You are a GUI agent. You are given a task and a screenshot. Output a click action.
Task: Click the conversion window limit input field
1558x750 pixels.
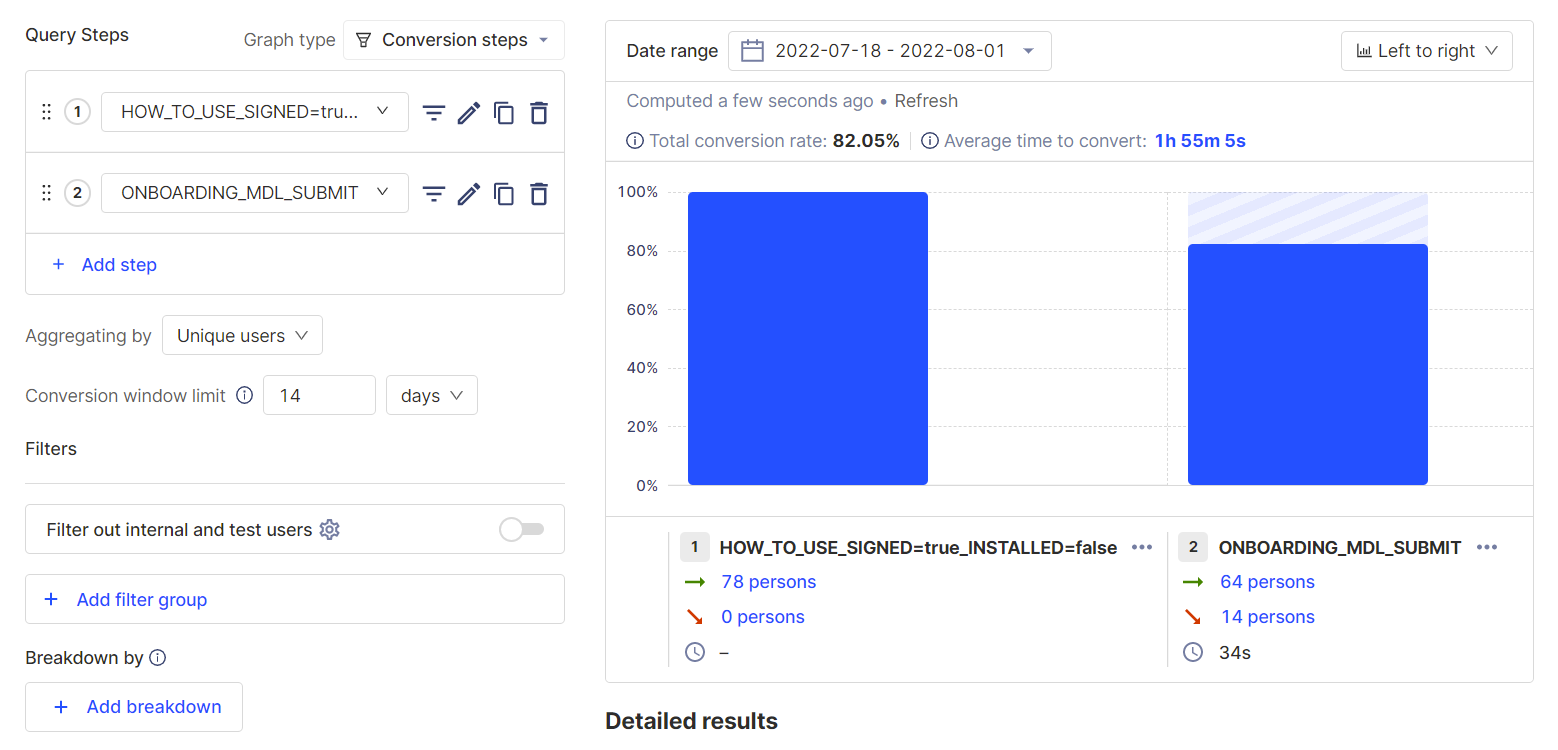318,395
